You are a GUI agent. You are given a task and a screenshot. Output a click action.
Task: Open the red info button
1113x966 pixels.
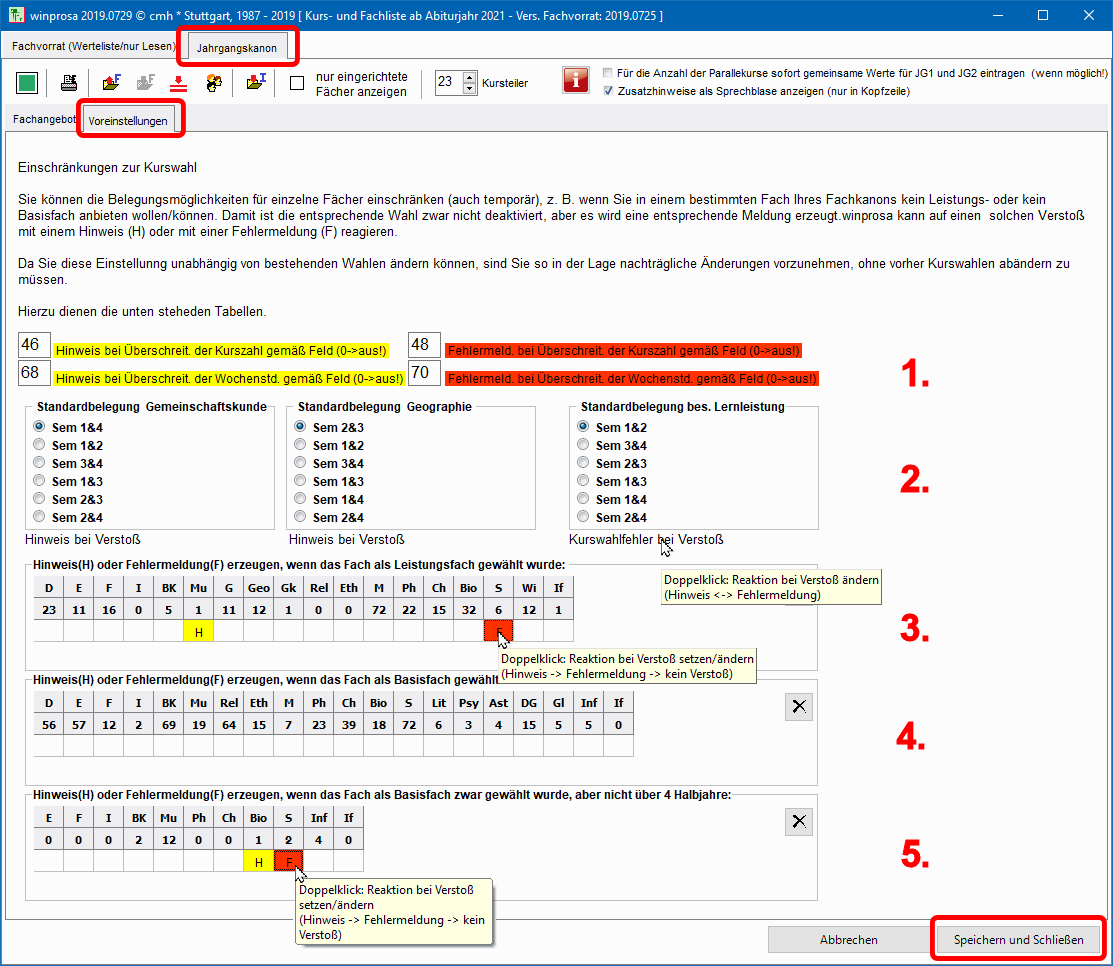pos(575,82)
